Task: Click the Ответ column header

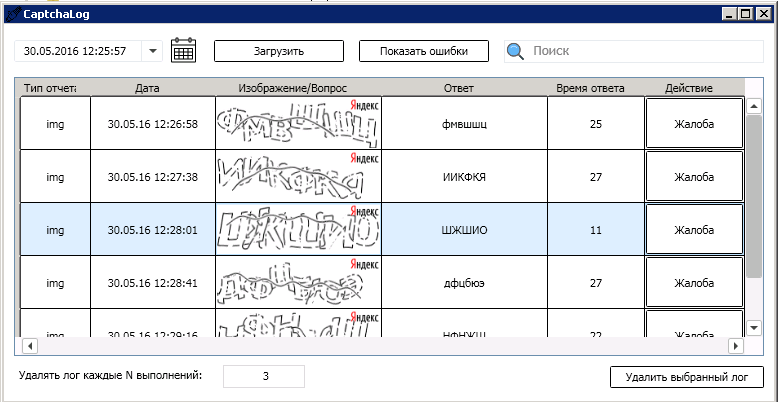Action: (458, 88)
